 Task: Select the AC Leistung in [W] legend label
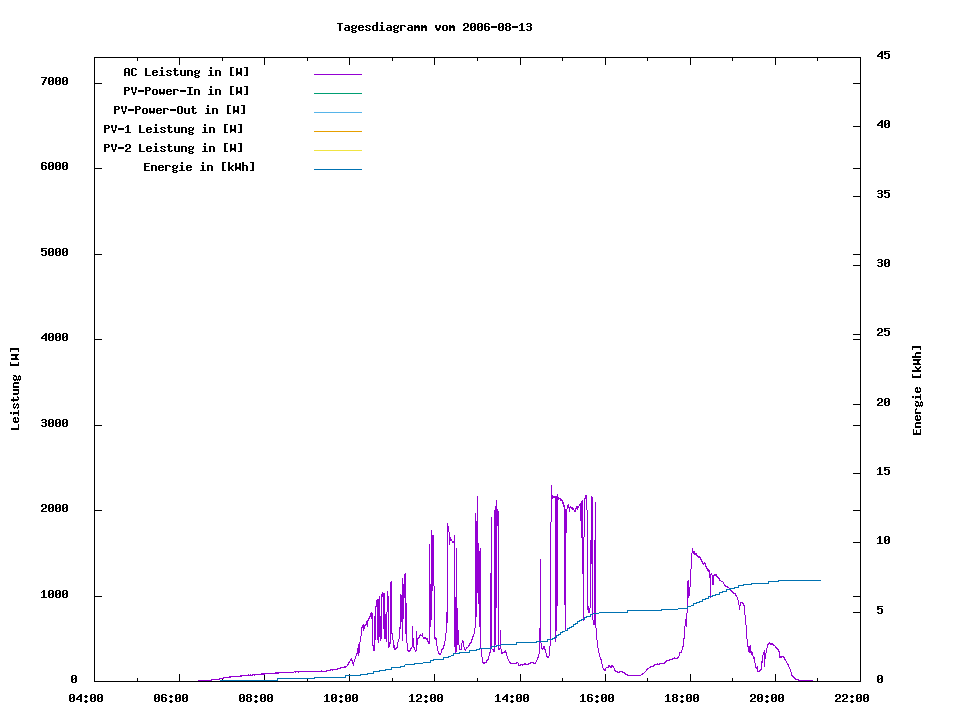[186, 72]
